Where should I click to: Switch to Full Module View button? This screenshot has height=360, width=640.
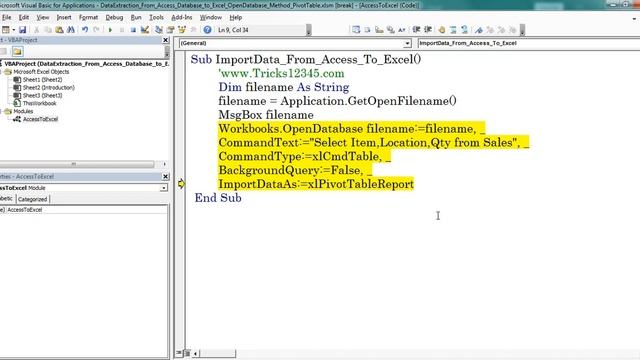pyautogui.click(x=187, y=353)
